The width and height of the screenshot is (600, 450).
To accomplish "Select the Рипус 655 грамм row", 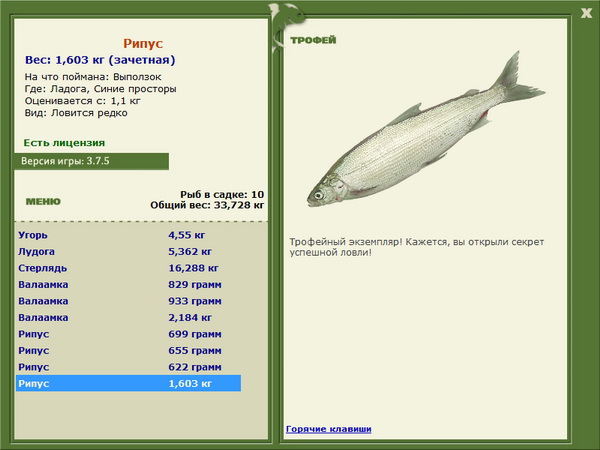I will (x=128, y=350).
